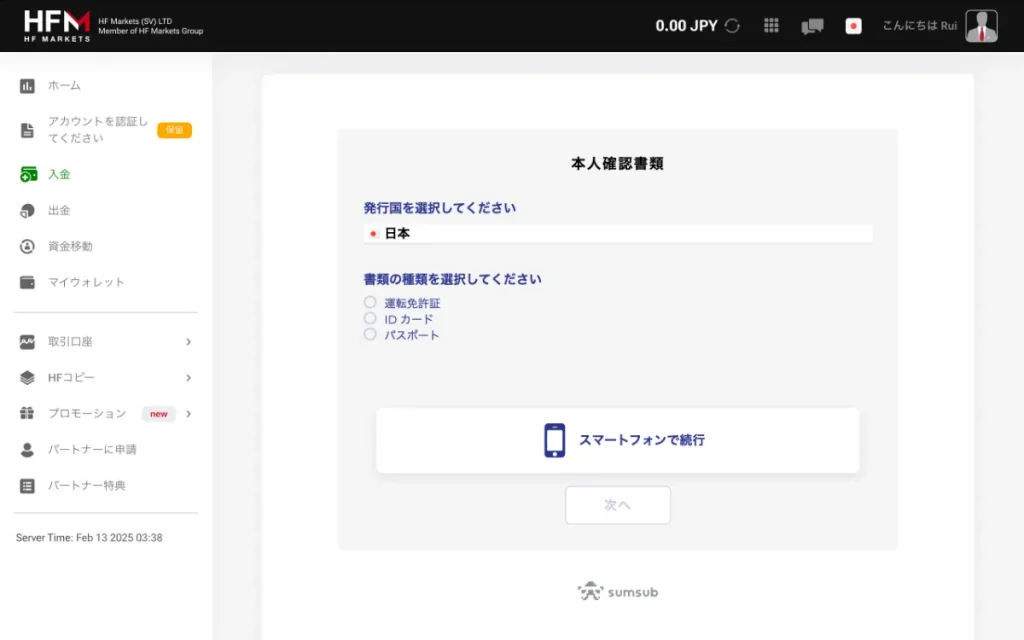Click the 資金移動 transfer icon

tap(27, 246)
